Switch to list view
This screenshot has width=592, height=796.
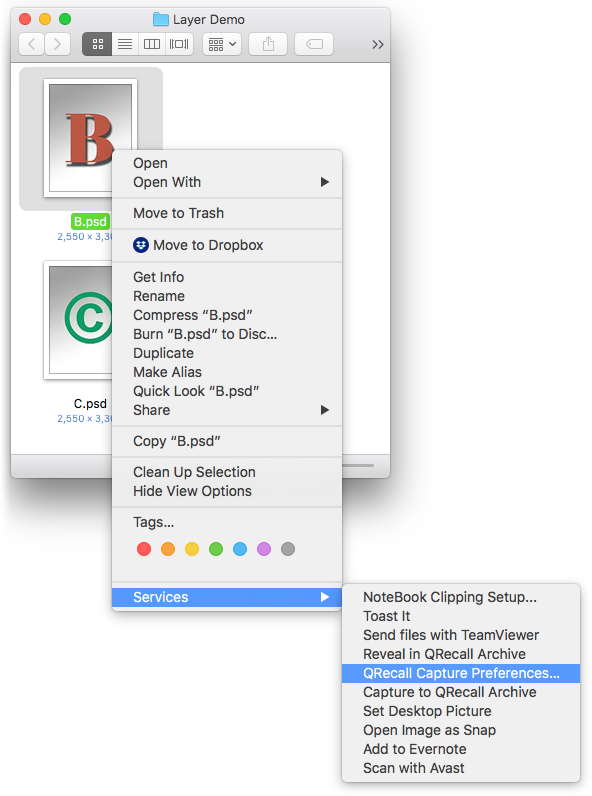pyautogui.click(x=125, y=44)
